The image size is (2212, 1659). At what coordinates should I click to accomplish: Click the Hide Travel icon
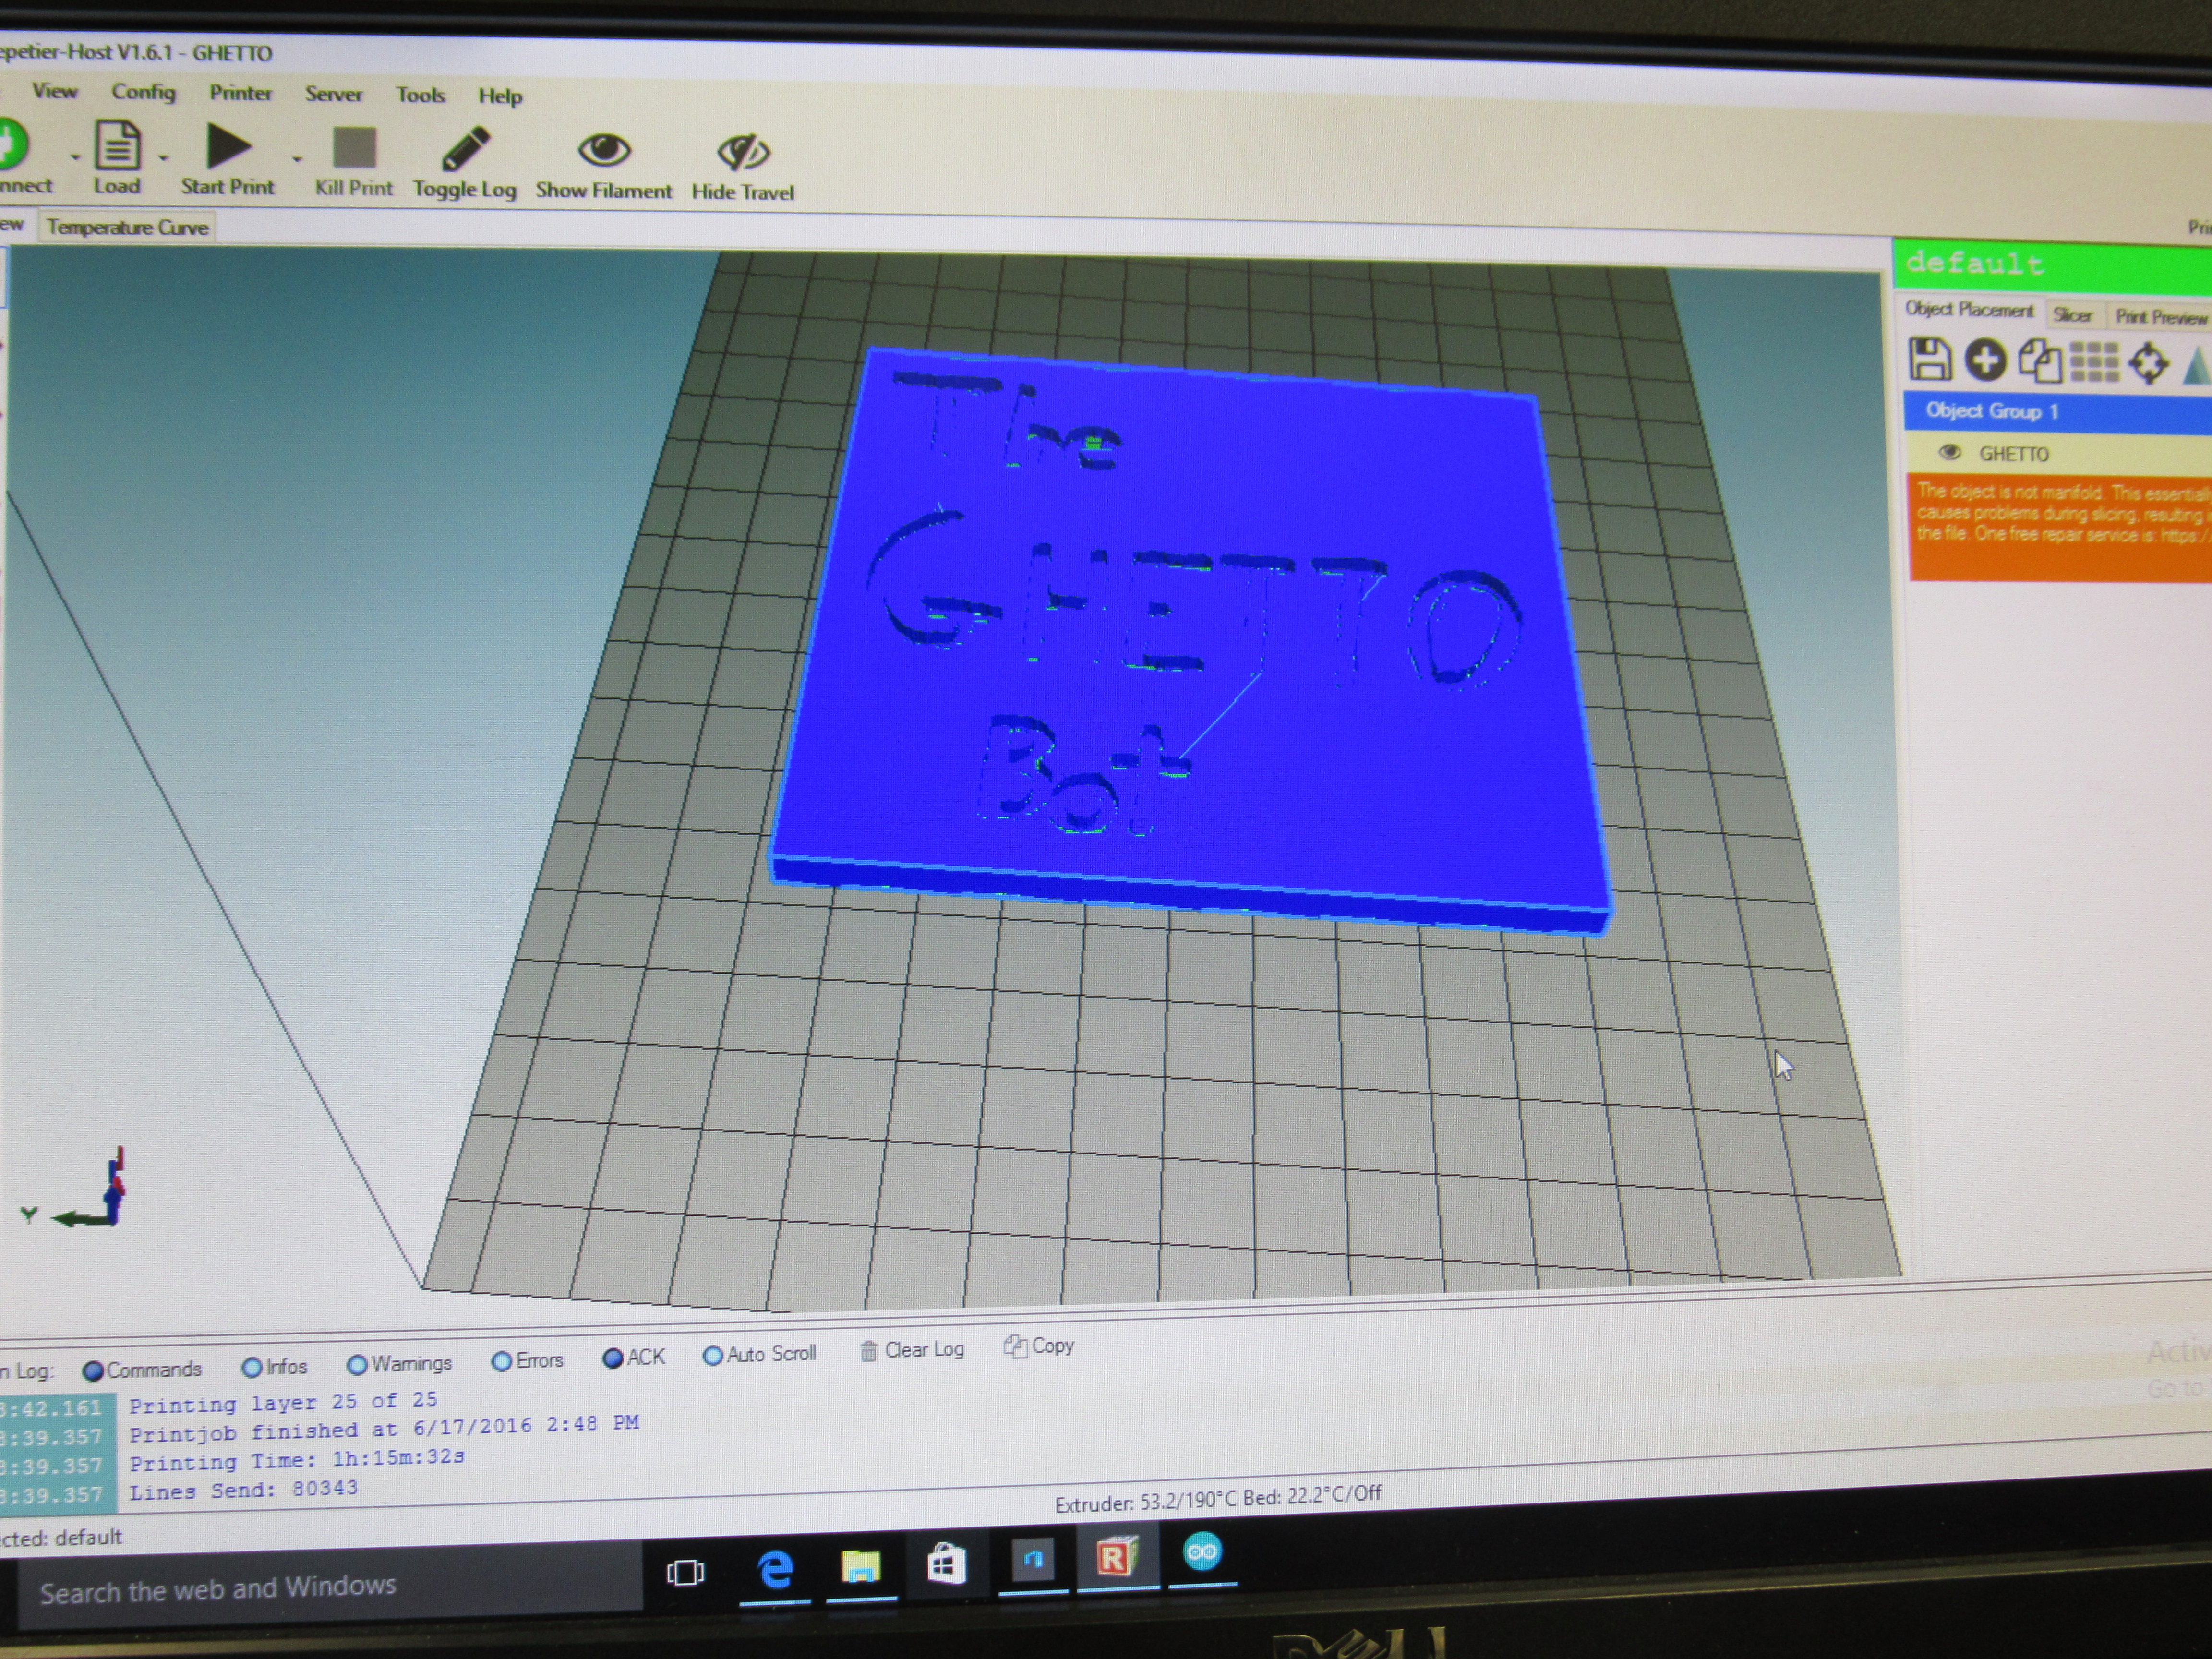[743, 152]
